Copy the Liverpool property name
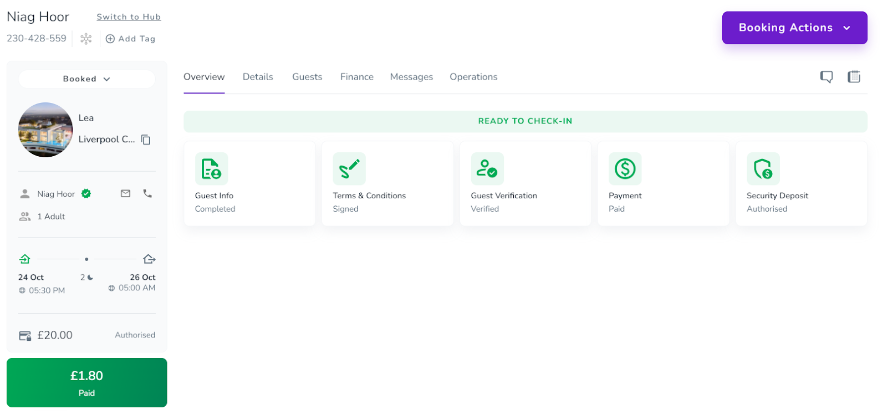This screenshot has height=414, width=882. (x=146, y=140)
